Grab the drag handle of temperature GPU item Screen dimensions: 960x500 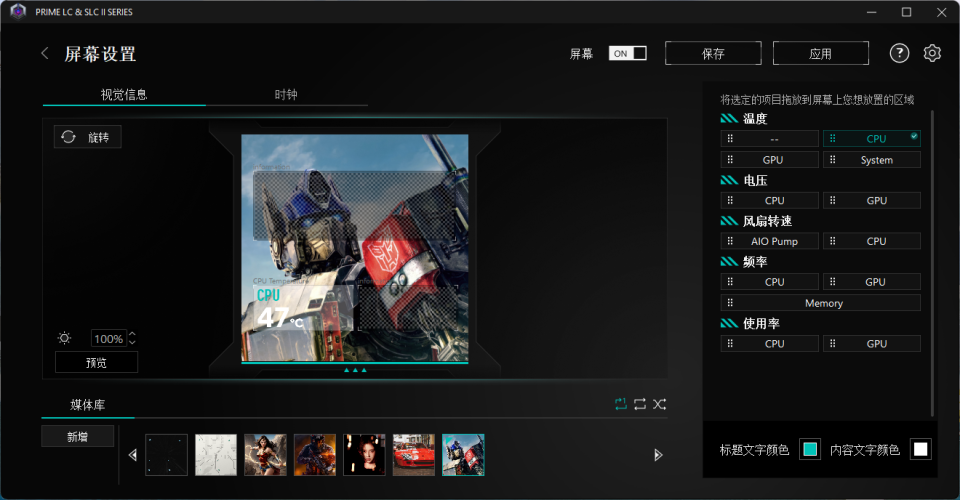[730, 160]
